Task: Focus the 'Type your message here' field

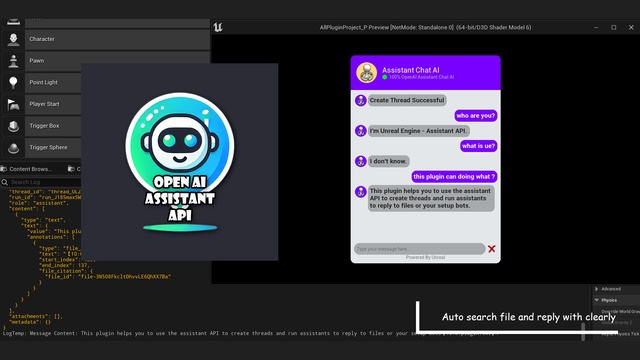Action: click(420, 249)
